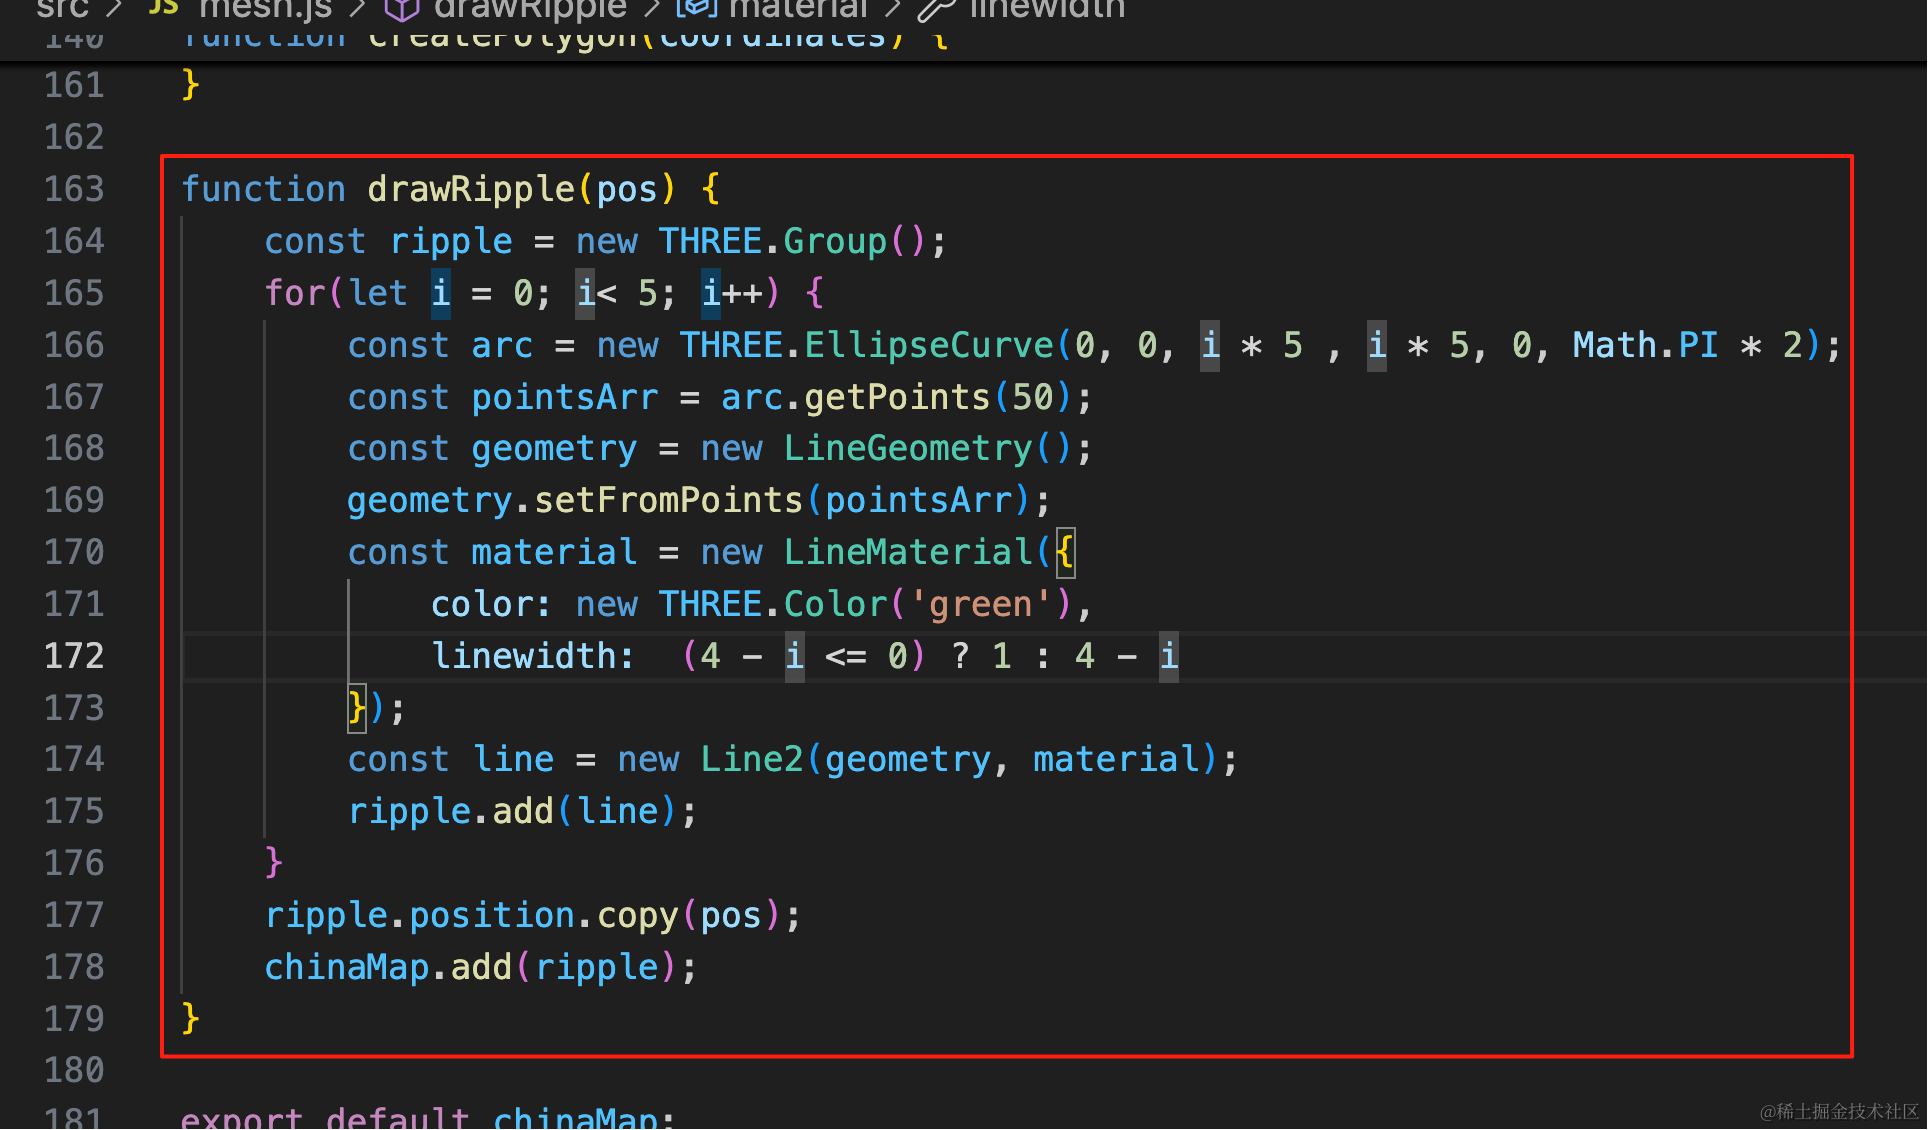Click the cube icon before drawRipple breadcrumb
This screenshot has width=1928, height=1130.
pyautogui.click(x=401, y=9)
